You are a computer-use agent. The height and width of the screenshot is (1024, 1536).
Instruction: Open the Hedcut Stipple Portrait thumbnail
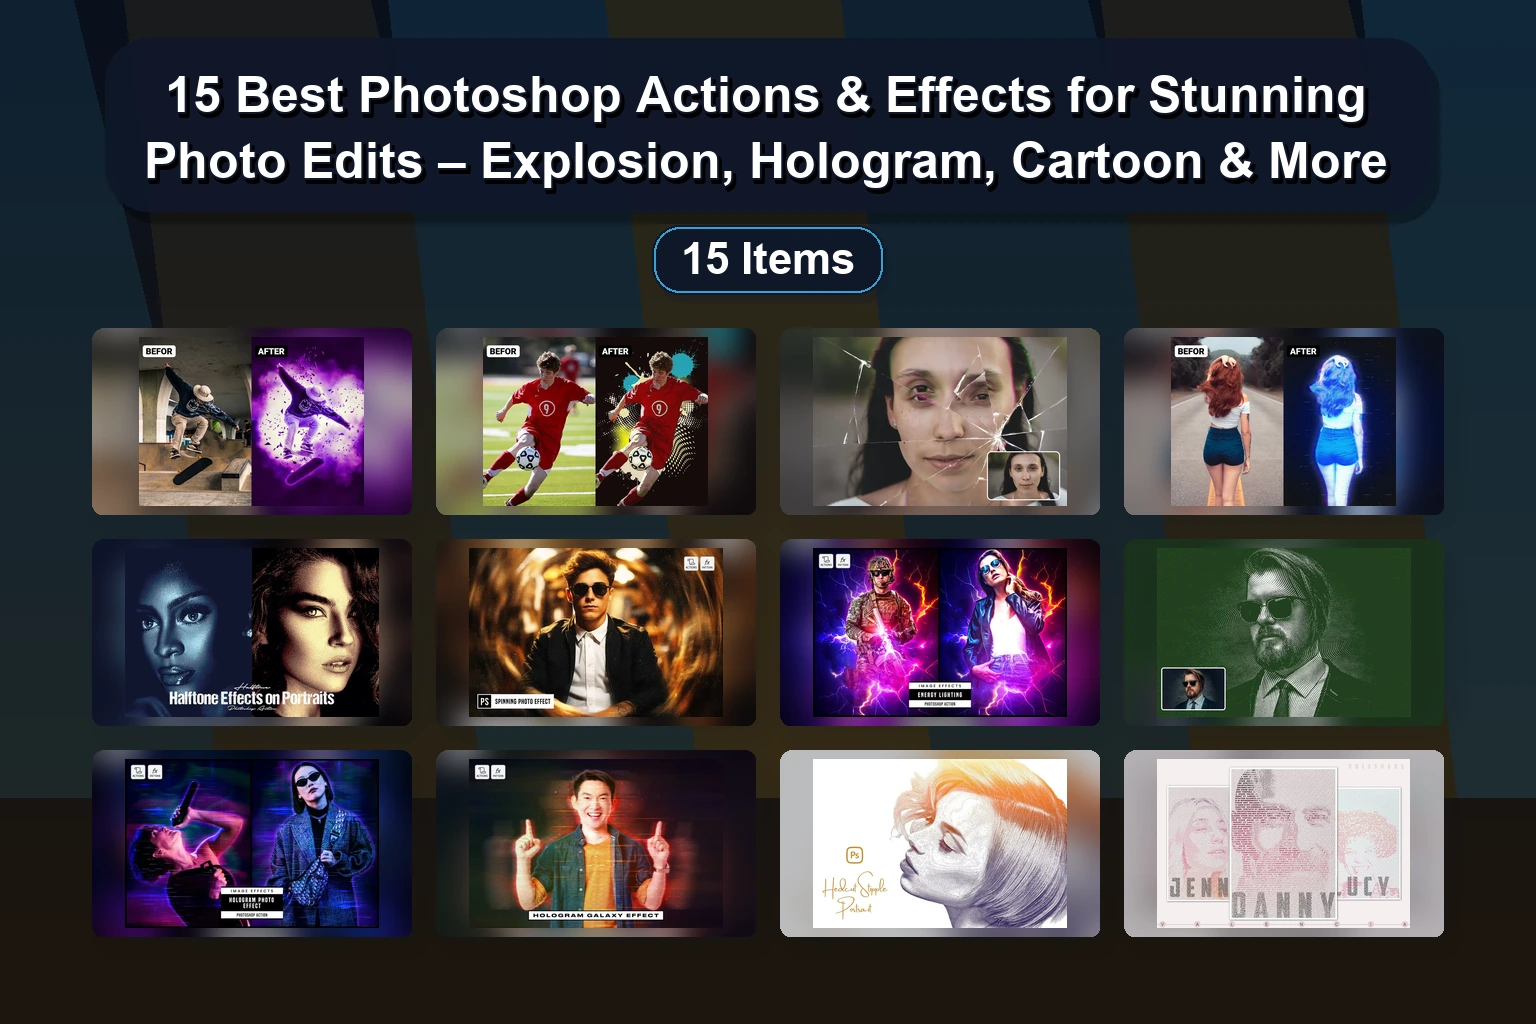[x=940, y=843]
